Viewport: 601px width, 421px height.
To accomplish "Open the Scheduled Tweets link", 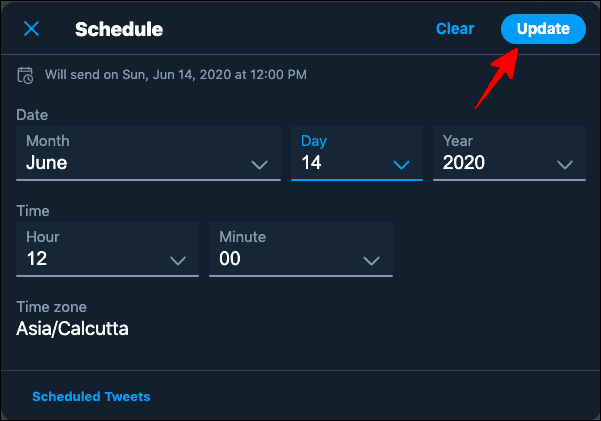I will tap(91, 396).
